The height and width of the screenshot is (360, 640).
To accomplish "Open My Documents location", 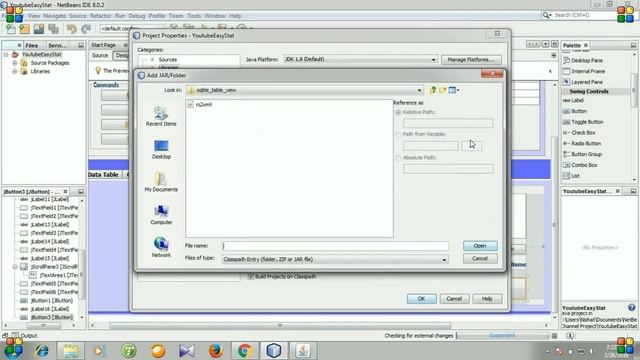I will tap(161, 182).
